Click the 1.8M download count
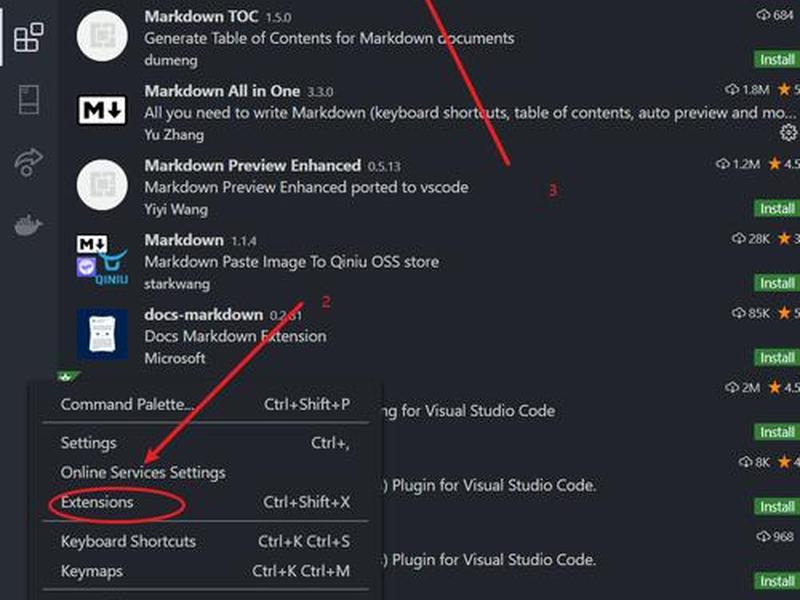800x600 pixels. (x=747, y=90)
